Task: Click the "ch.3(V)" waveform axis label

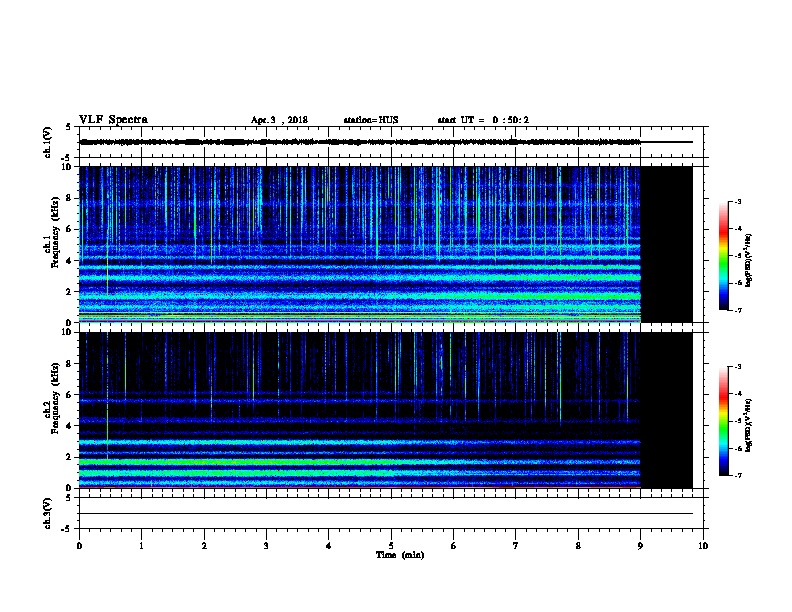Action: tap(47, 513)
